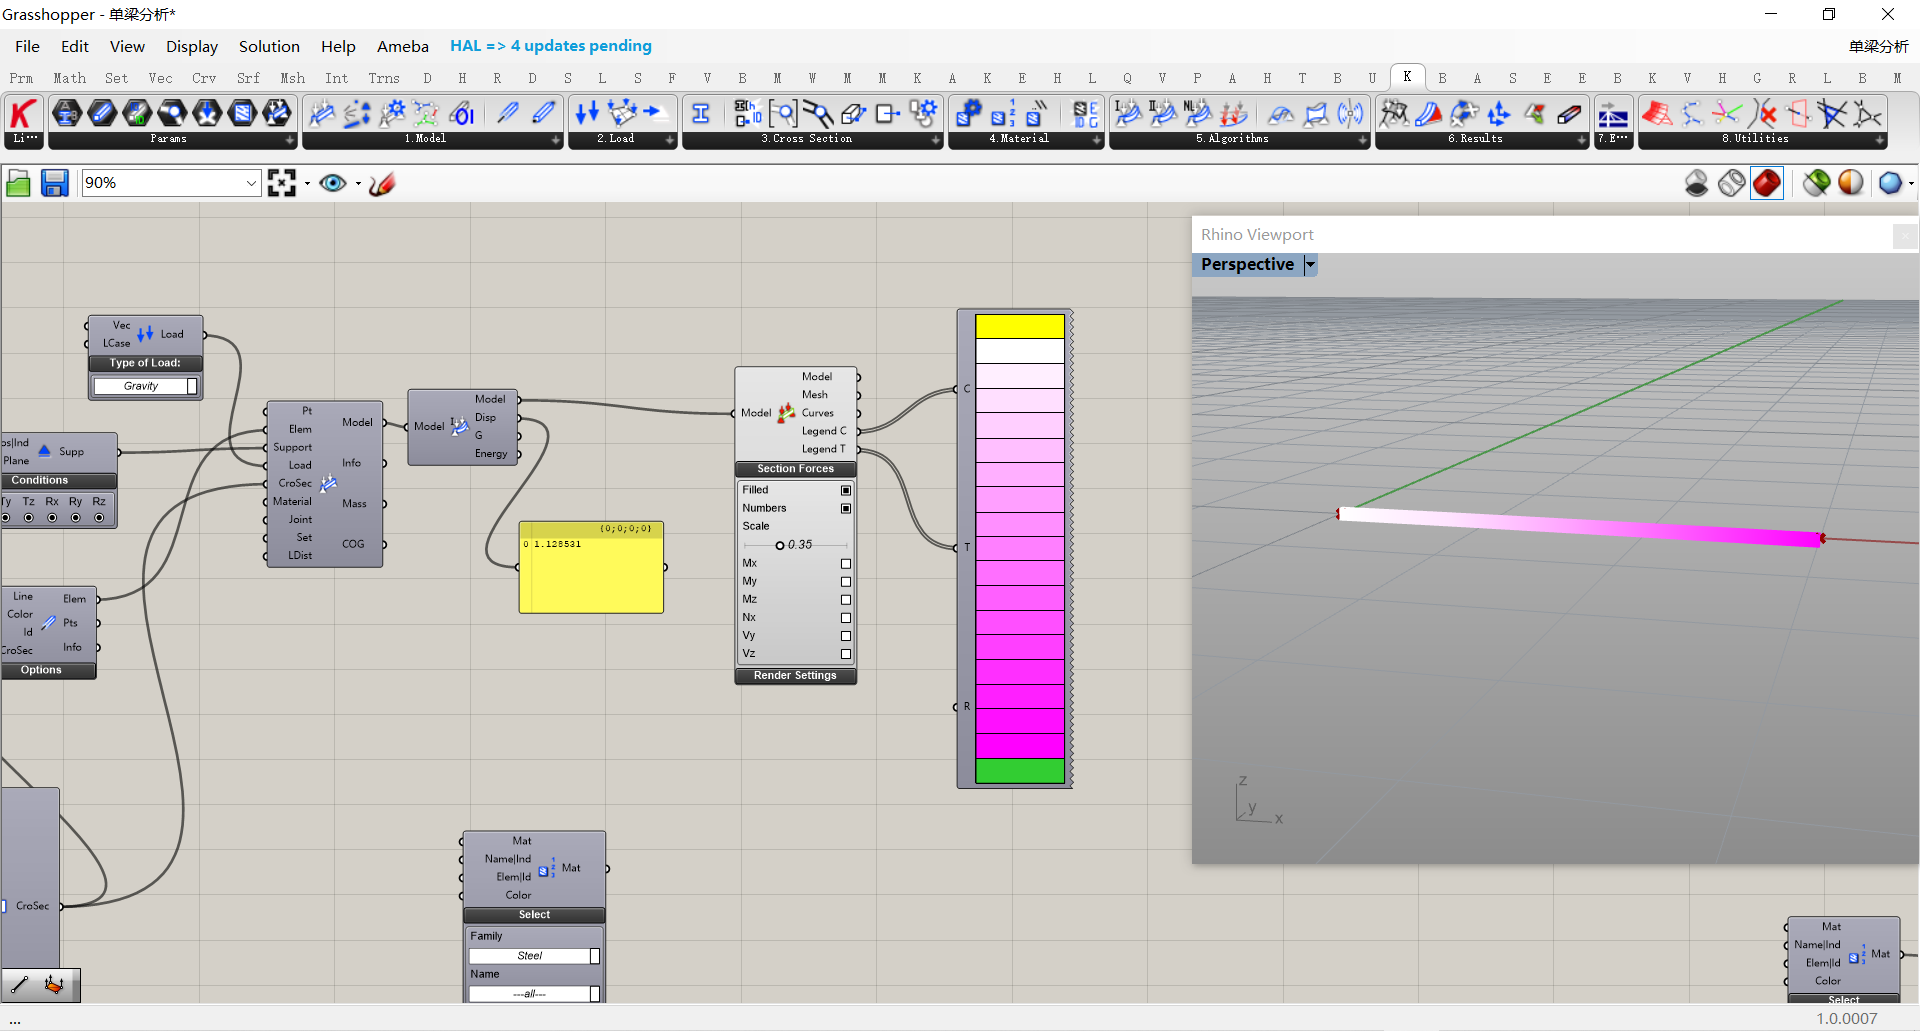The width and height of the screenshot is (1920, 1031).
Task: Click the red sketch markup icon
Action: 382,183
